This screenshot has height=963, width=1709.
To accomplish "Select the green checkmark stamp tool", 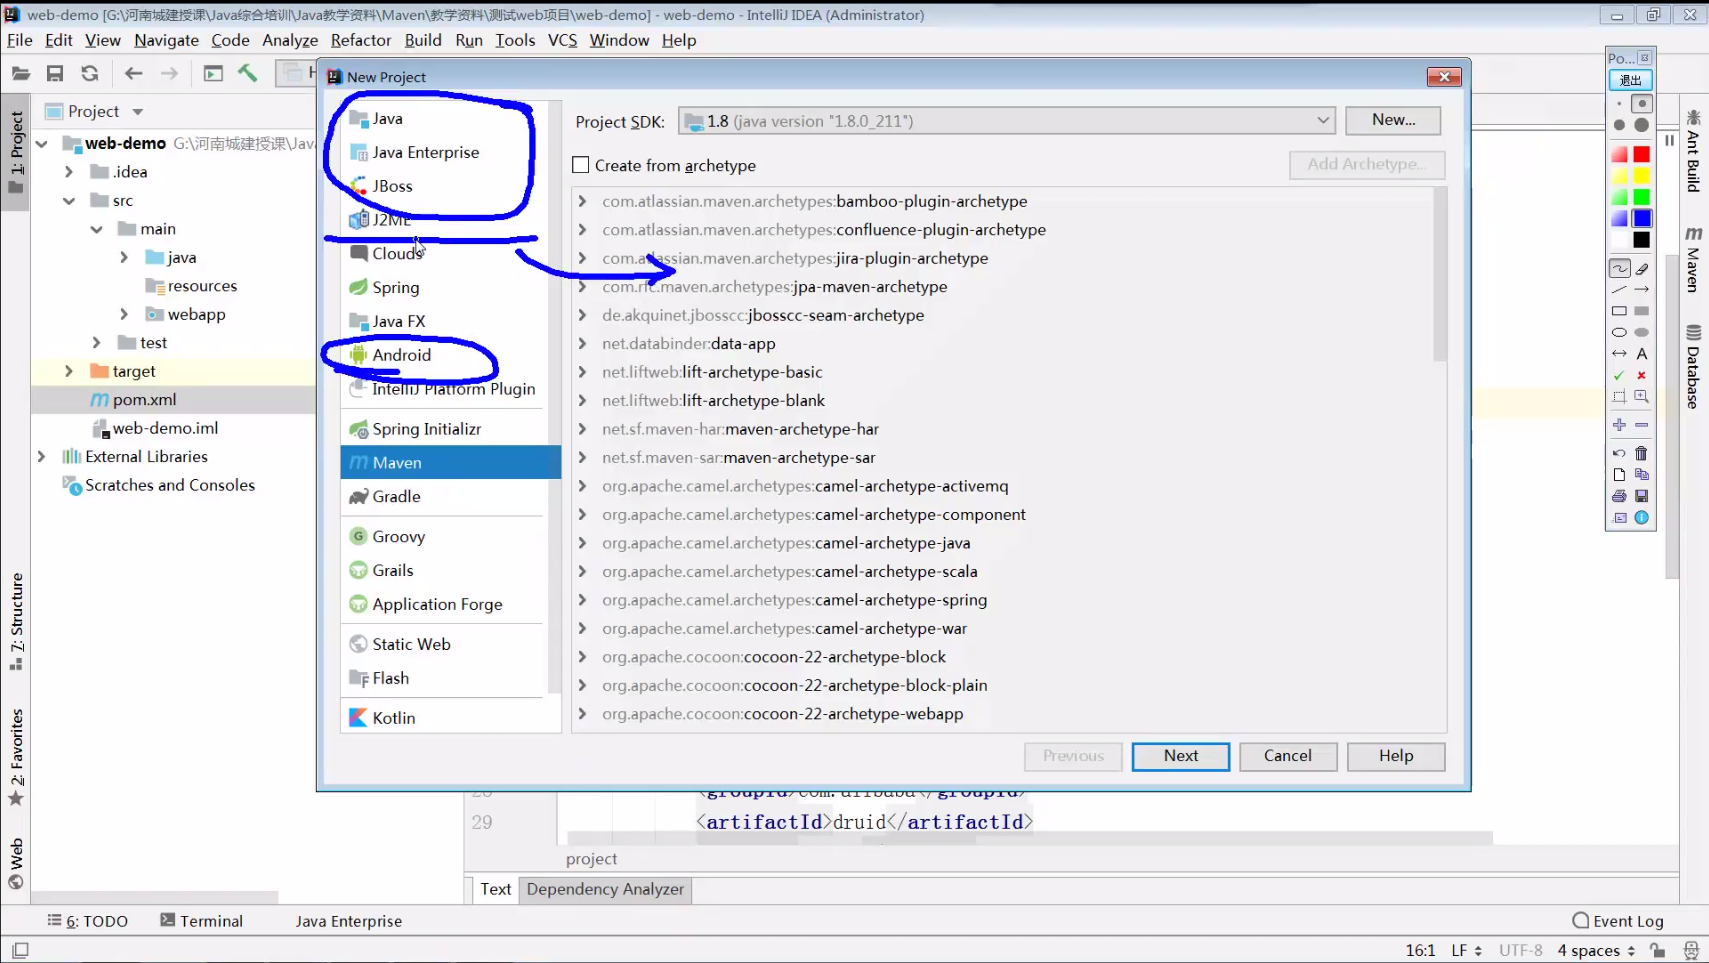I will pos(1620,375).
